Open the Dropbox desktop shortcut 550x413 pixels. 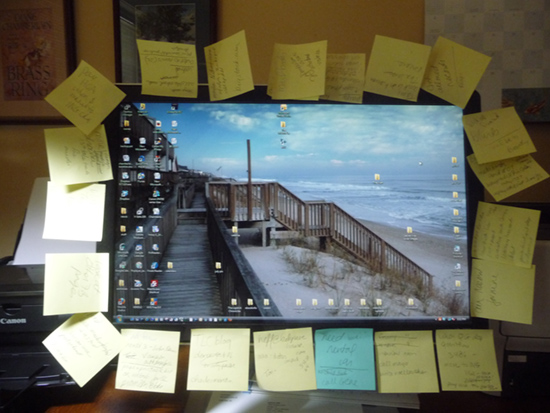tap(125, 193)
